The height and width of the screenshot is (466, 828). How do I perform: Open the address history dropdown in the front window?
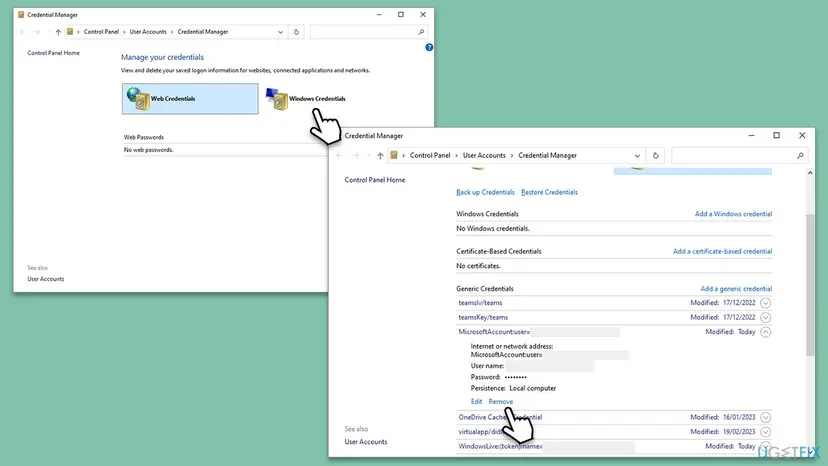pyautogui.click(x=637, y=156)
